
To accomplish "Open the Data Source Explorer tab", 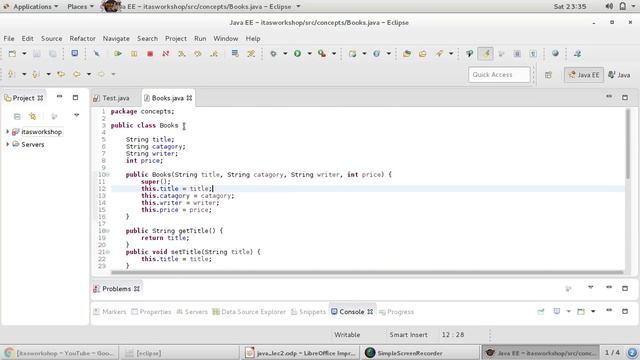I will point(249,312).
